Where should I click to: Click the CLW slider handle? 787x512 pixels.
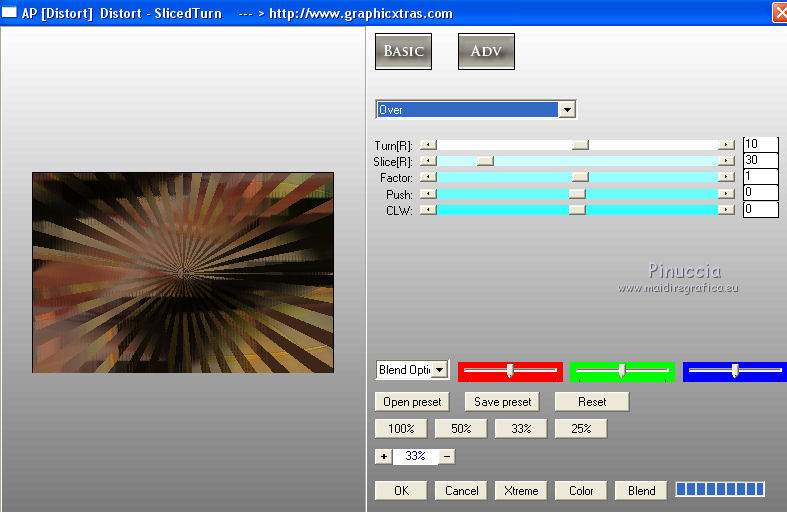(x=577, y=210)
